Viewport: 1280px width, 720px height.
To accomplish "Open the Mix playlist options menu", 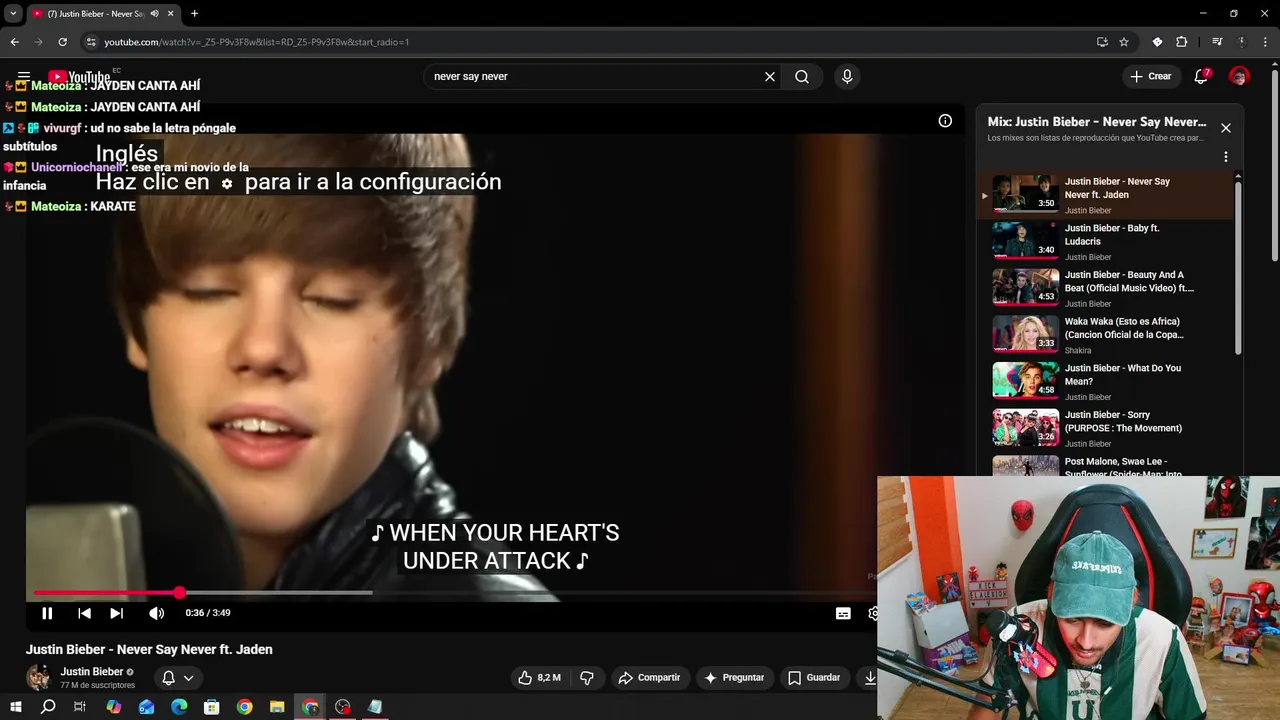I will click(x=1225, y=157).
